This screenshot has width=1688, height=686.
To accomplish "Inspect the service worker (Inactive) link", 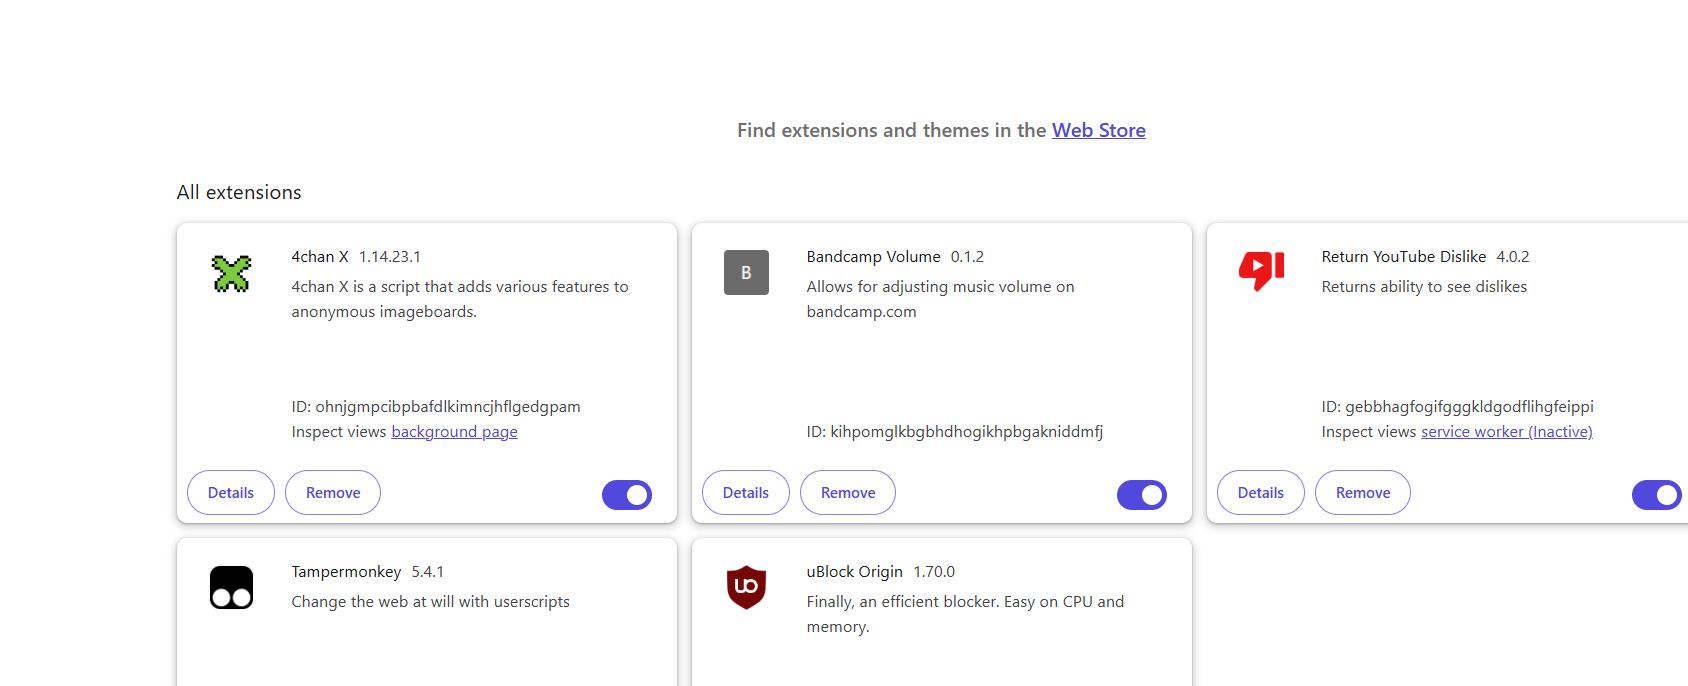I will pyautogui.click(x=1507, y=432).
